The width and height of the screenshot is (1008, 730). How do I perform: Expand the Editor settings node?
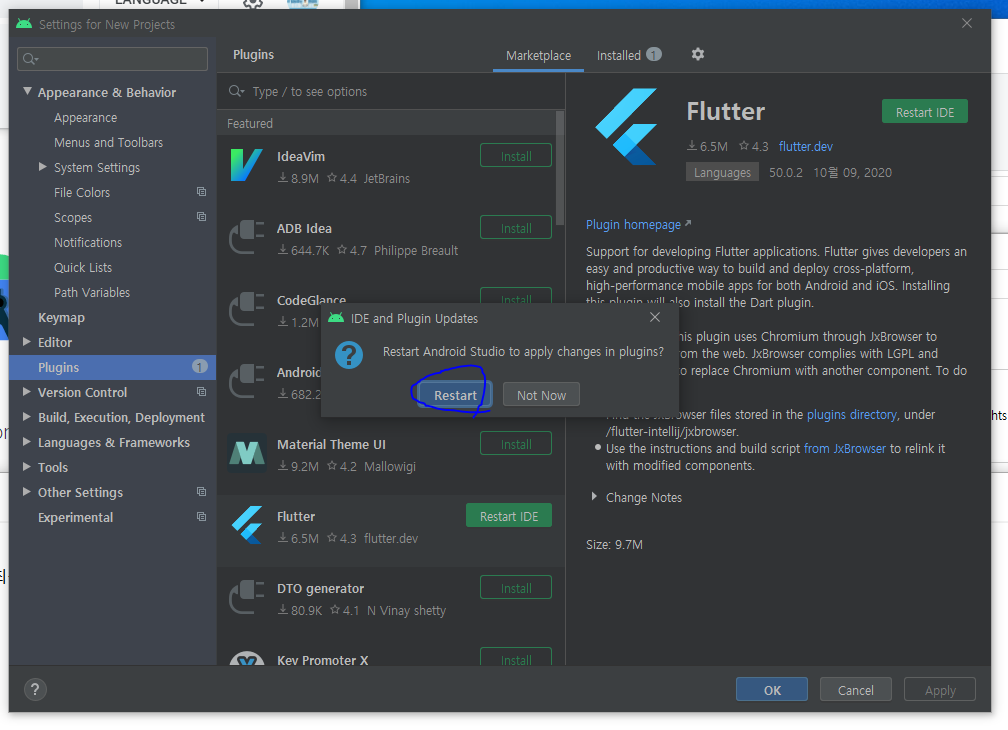27,342
